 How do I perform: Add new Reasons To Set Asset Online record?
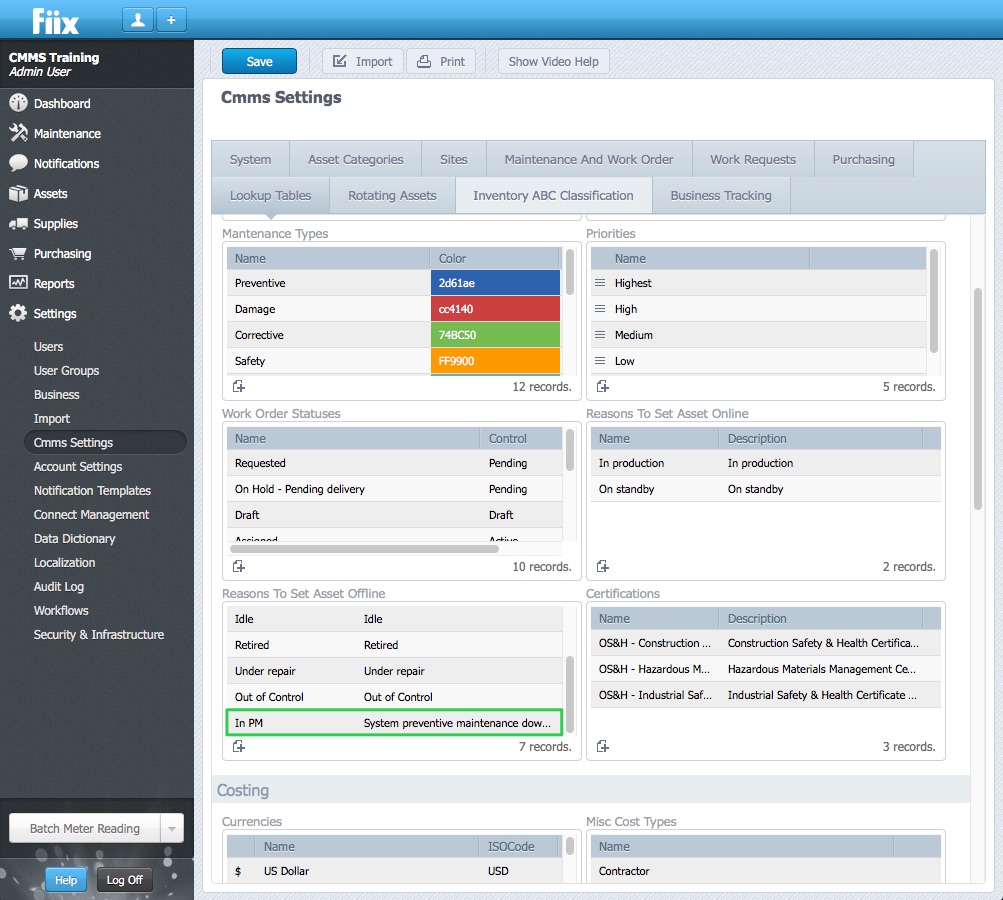(603, 566)
